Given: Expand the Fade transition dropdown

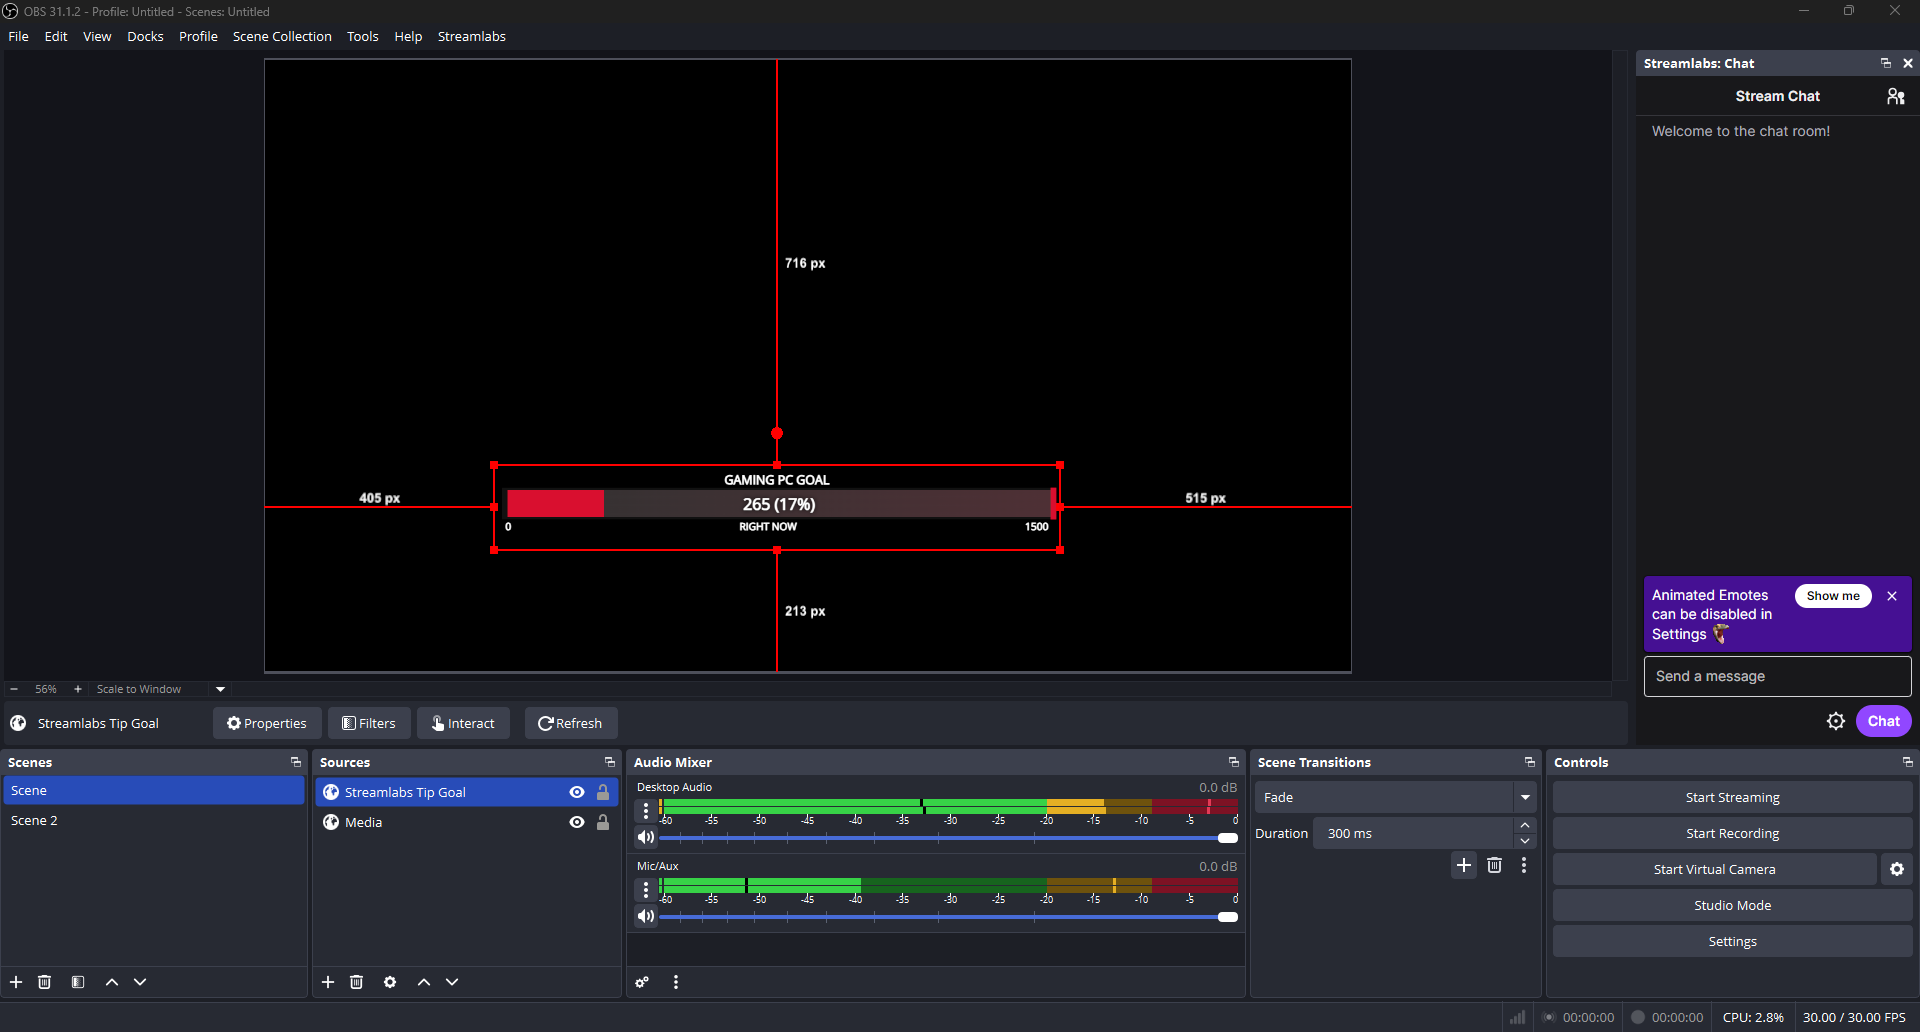Looking at the screenshot, I should tap(1525, 797).
